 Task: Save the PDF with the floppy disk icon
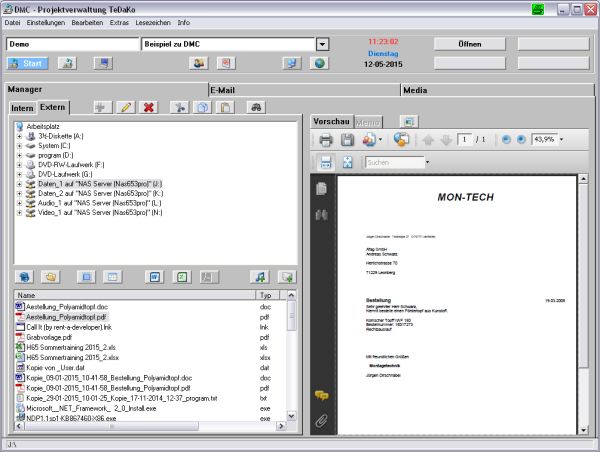point(348,140)
